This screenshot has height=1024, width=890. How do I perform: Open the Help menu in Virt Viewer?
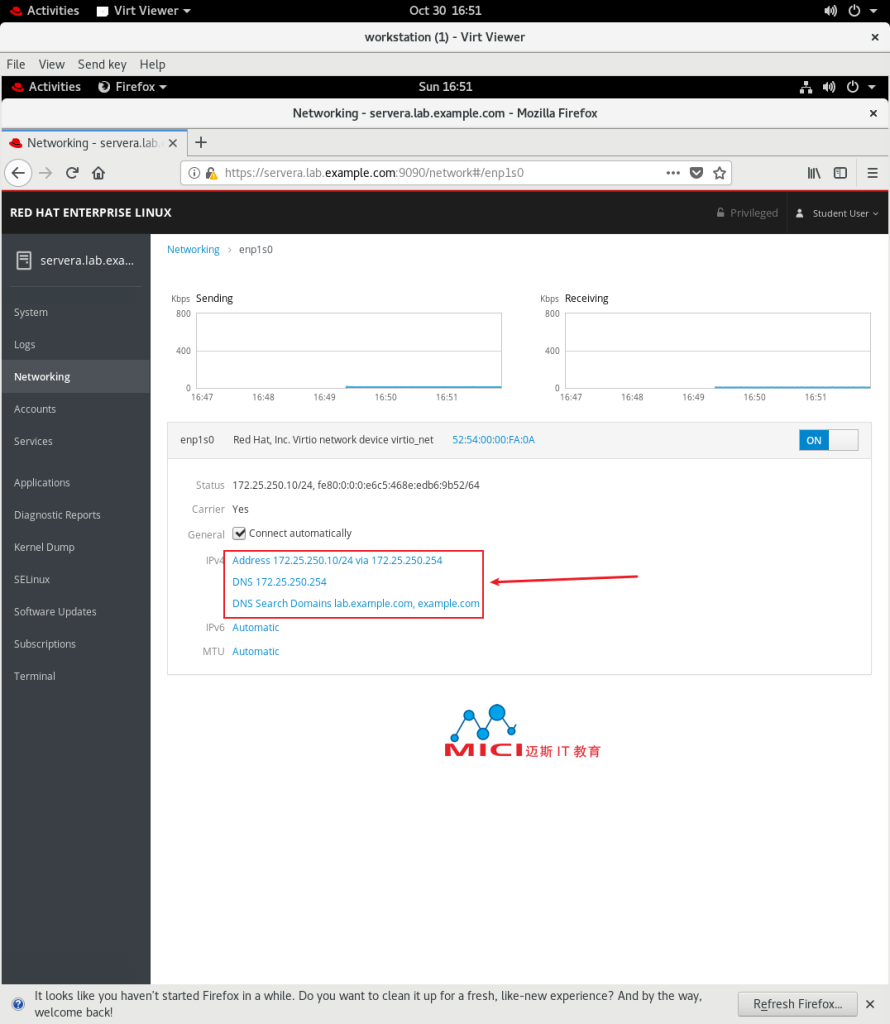(x=152, y=65)
